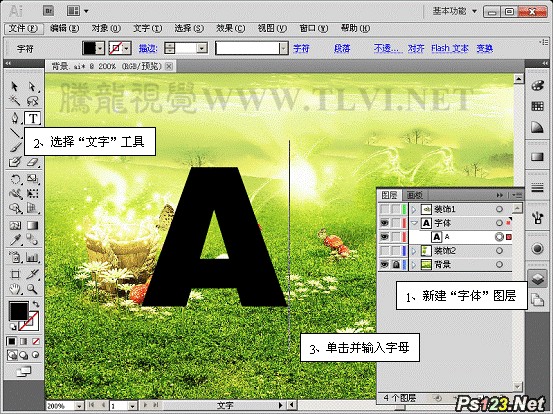Hide the A text sublayer

click(x=384, y=237)
